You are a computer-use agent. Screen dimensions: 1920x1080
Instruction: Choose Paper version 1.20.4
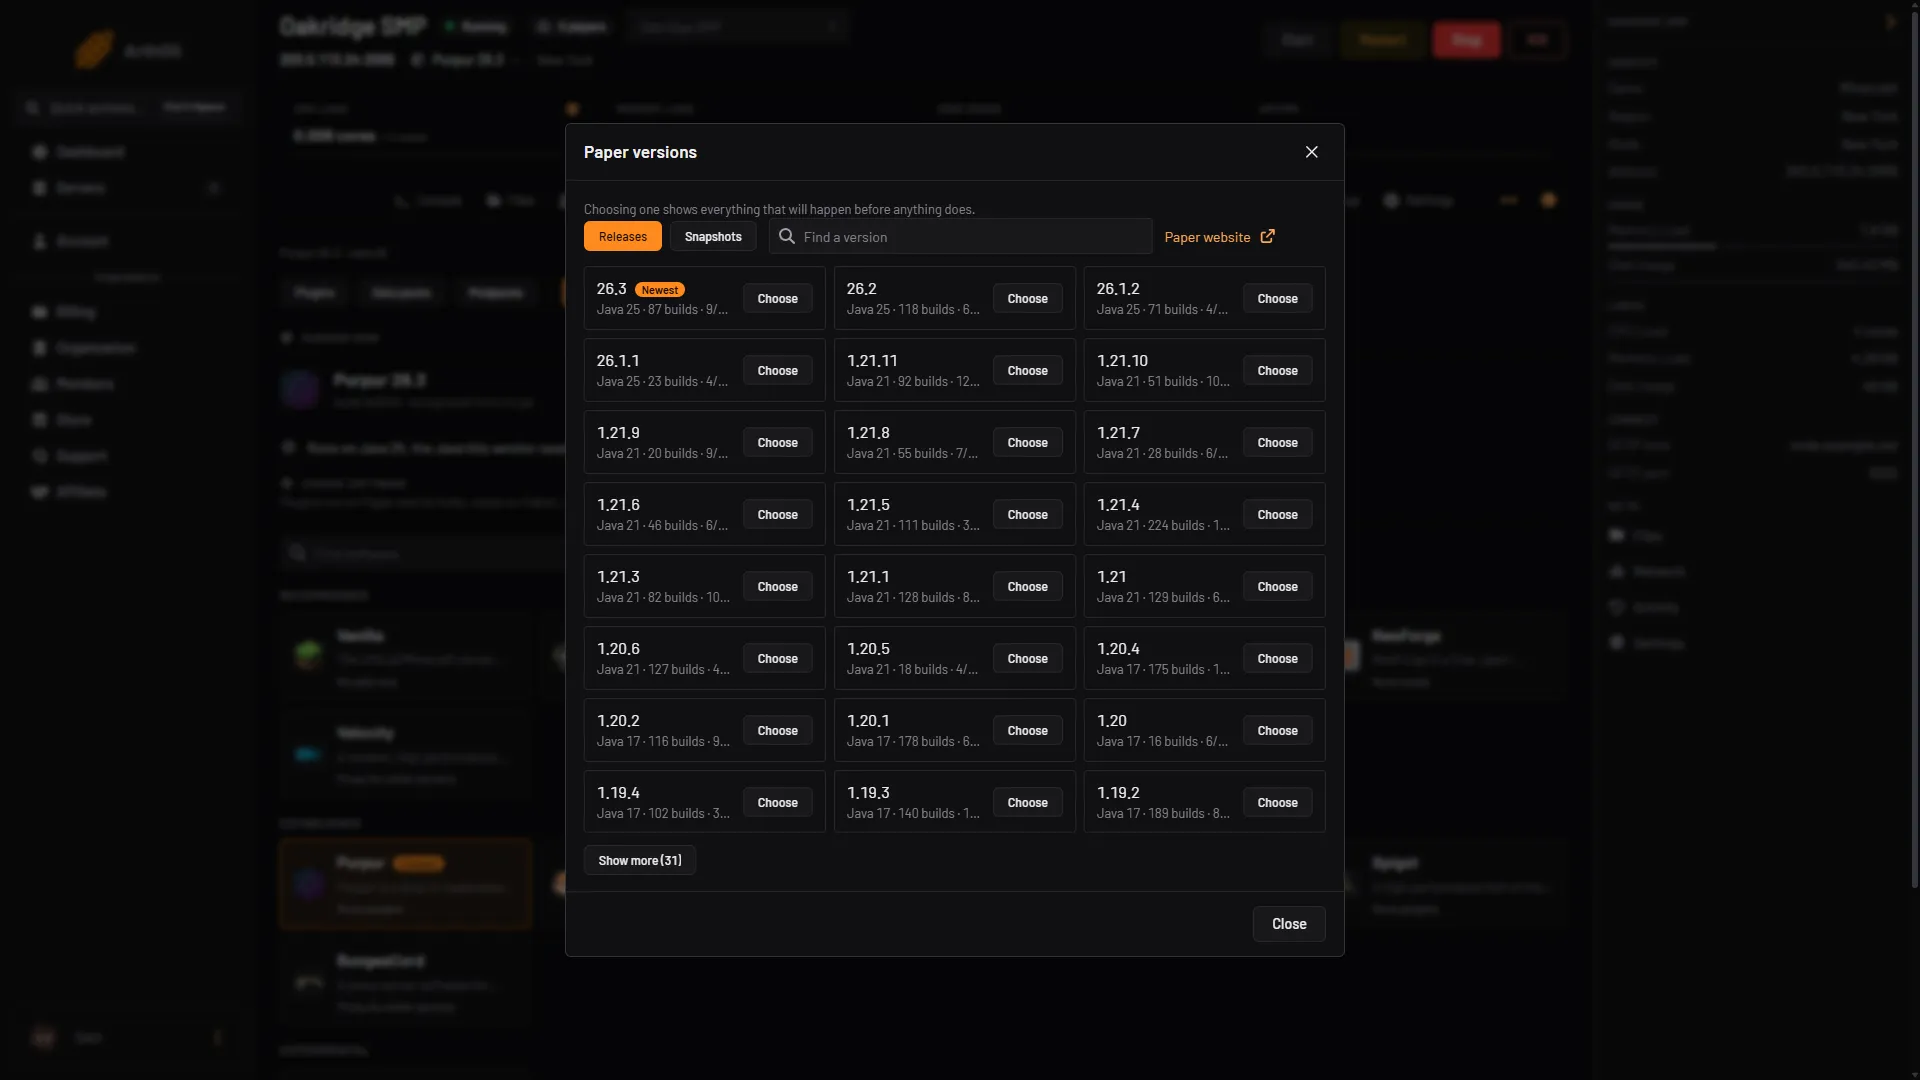[x=1278, y=659]
